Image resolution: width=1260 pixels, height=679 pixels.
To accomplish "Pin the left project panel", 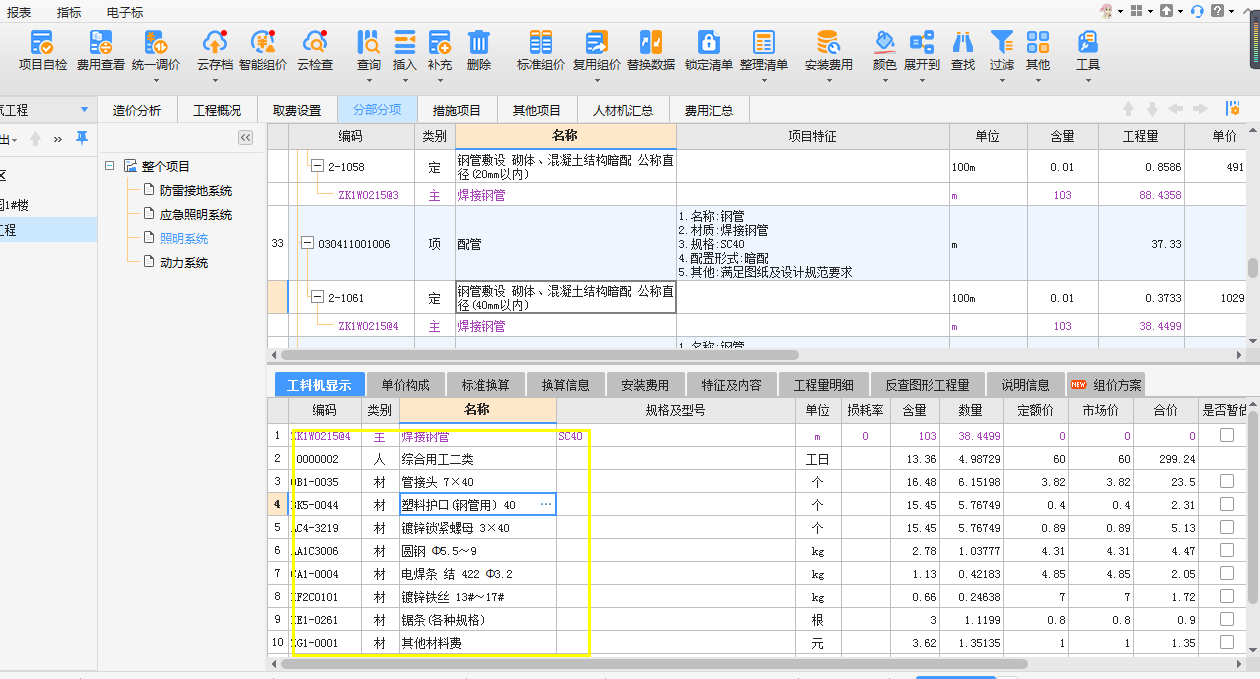I will (x=81, y=138).
